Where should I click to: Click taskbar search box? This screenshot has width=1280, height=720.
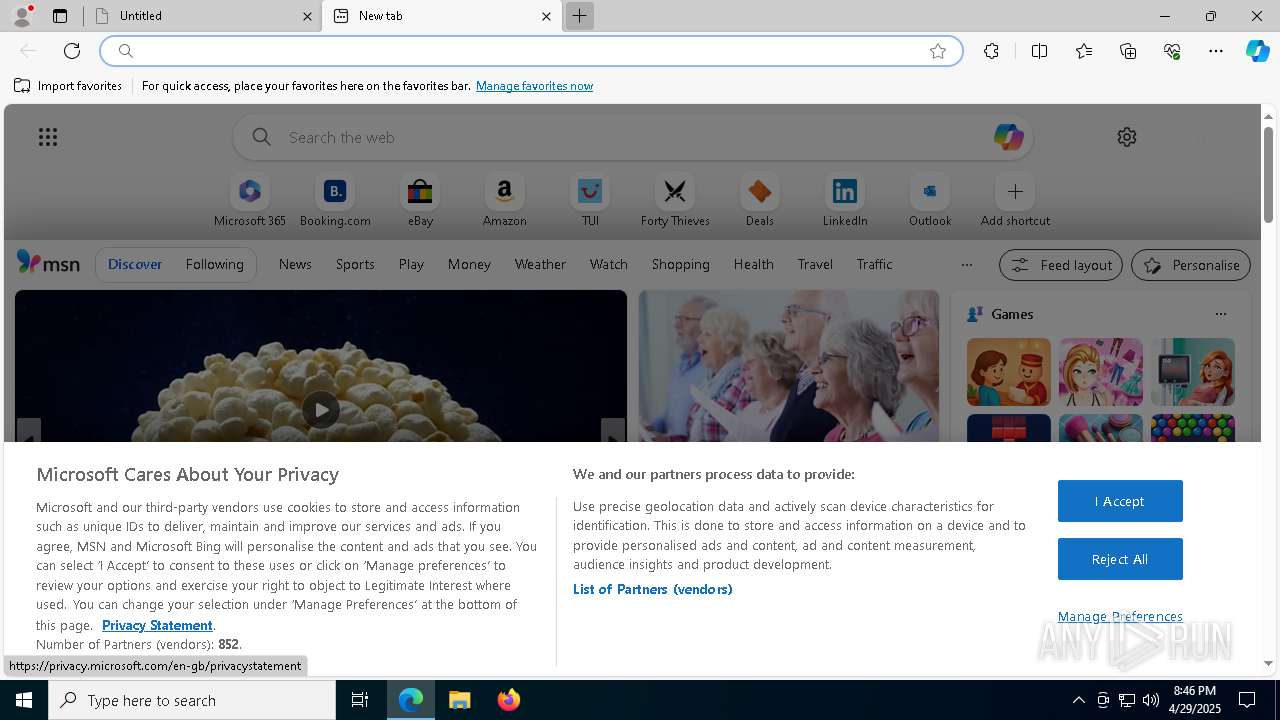[x=192, y=700]
